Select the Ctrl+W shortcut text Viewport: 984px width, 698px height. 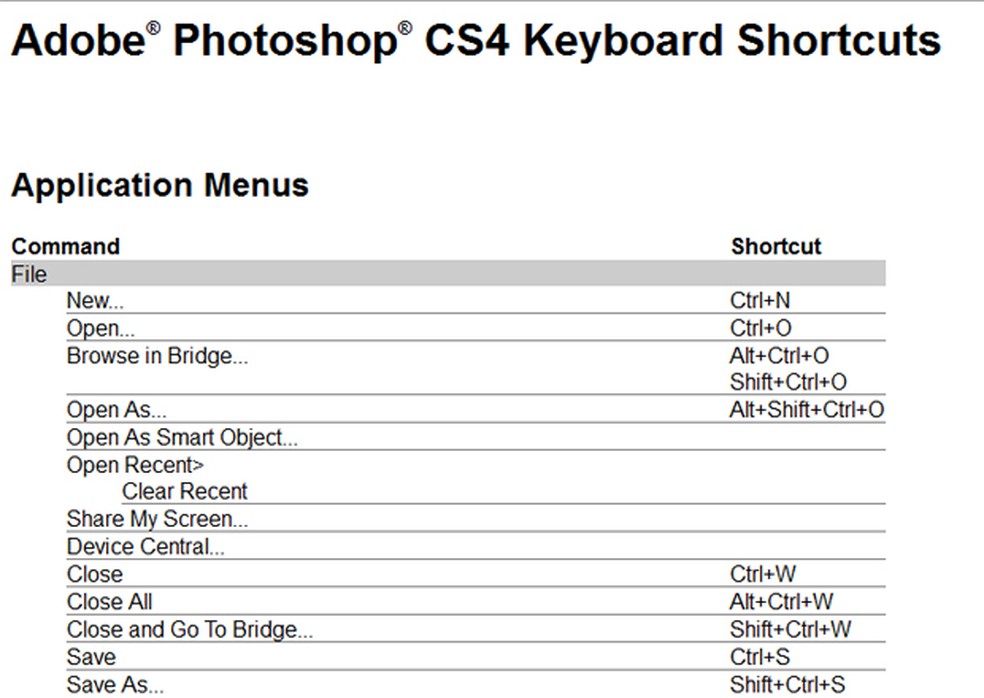point(763,575)
